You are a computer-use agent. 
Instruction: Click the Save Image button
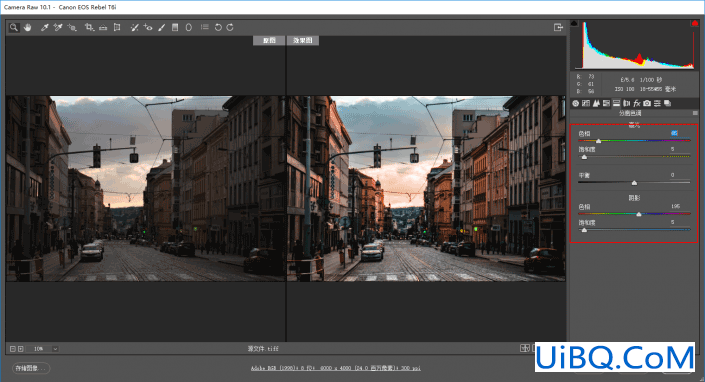pos(30,368)
